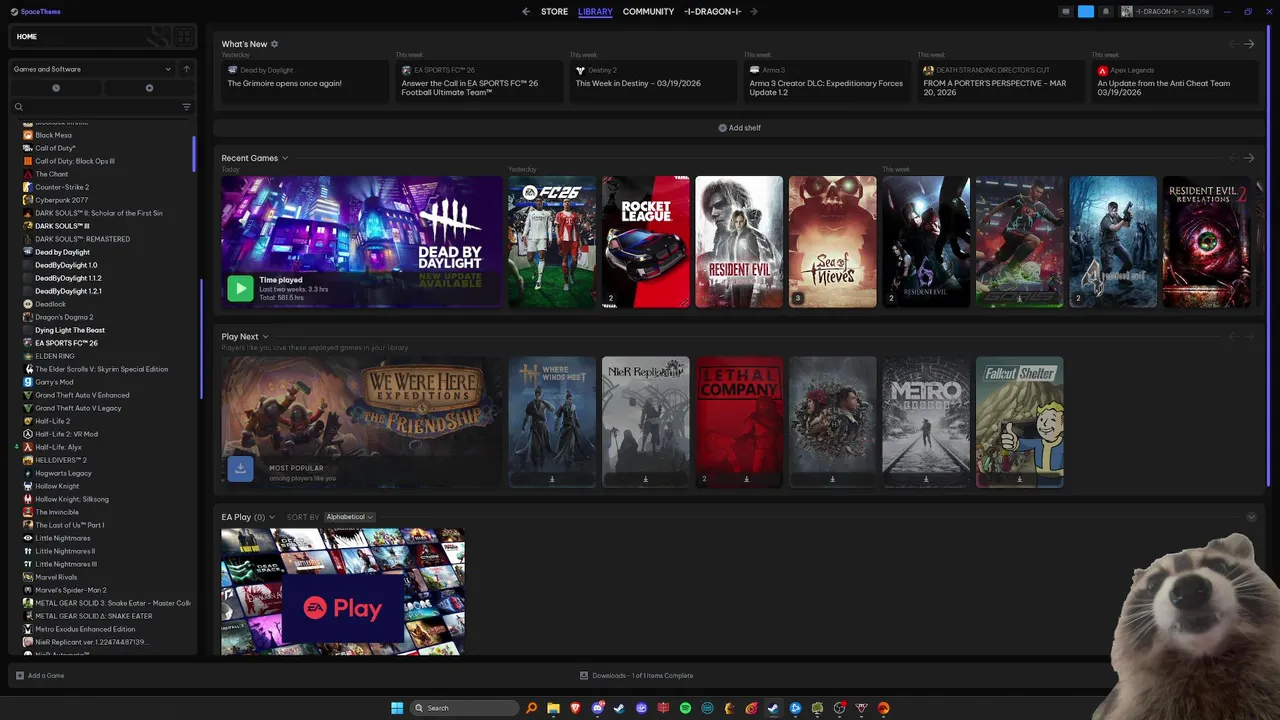Click the EA SPORTS FC 26 cover
The height and width of the screenshot is (720, 1280).
coord(552,242)
